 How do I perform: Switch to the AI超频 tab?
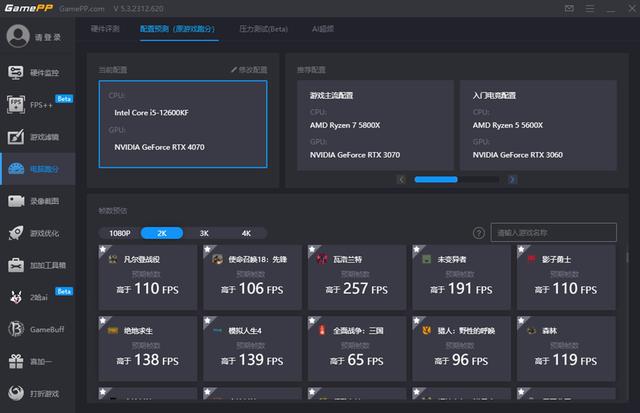(x=322, y=29)
